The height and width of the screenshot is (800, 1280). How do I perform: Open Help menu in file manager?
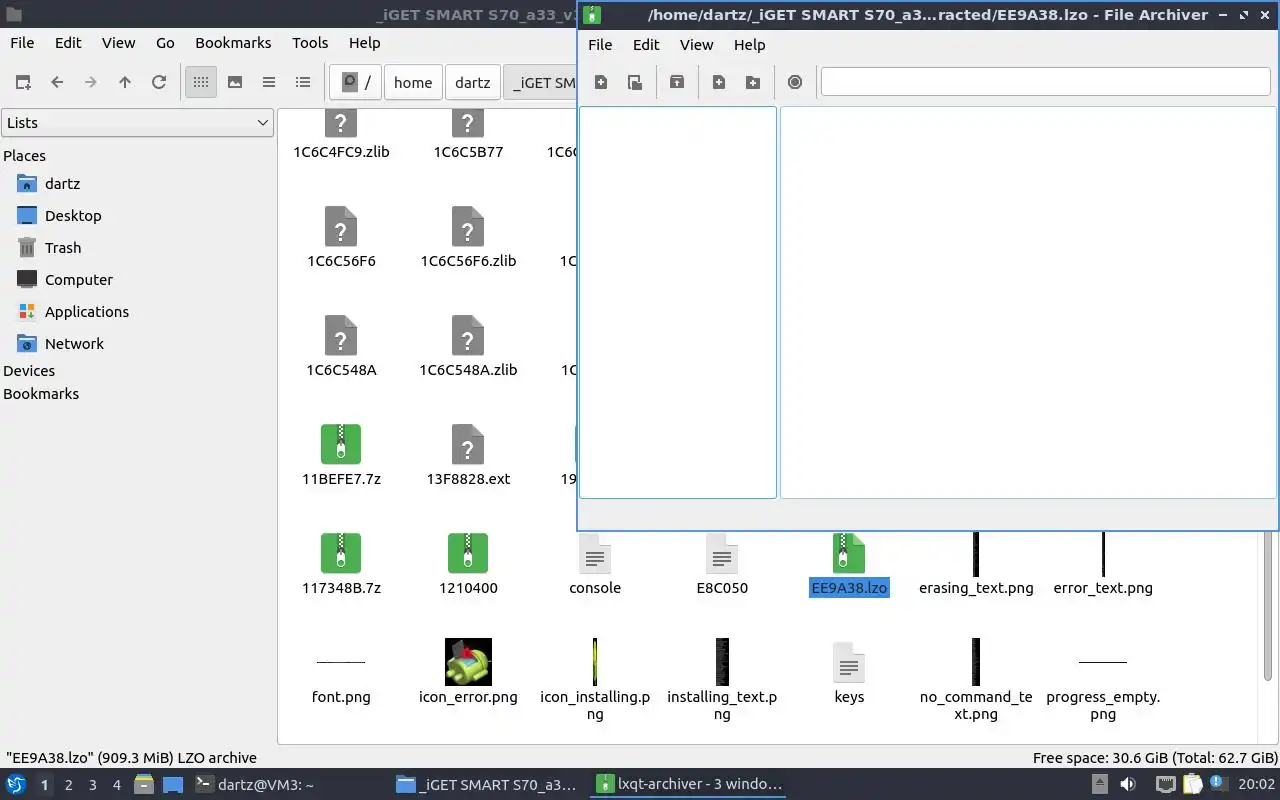click(x=364, y=43)
